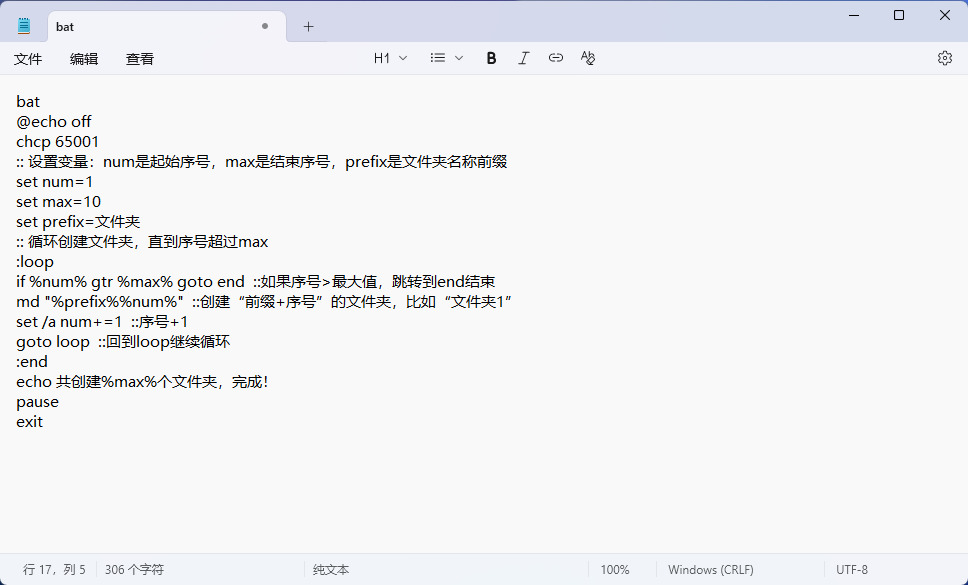Viewport: 968px width, 585px height.
Task: Click the 'set /a num+=1' line
Action: pos(102,322)
